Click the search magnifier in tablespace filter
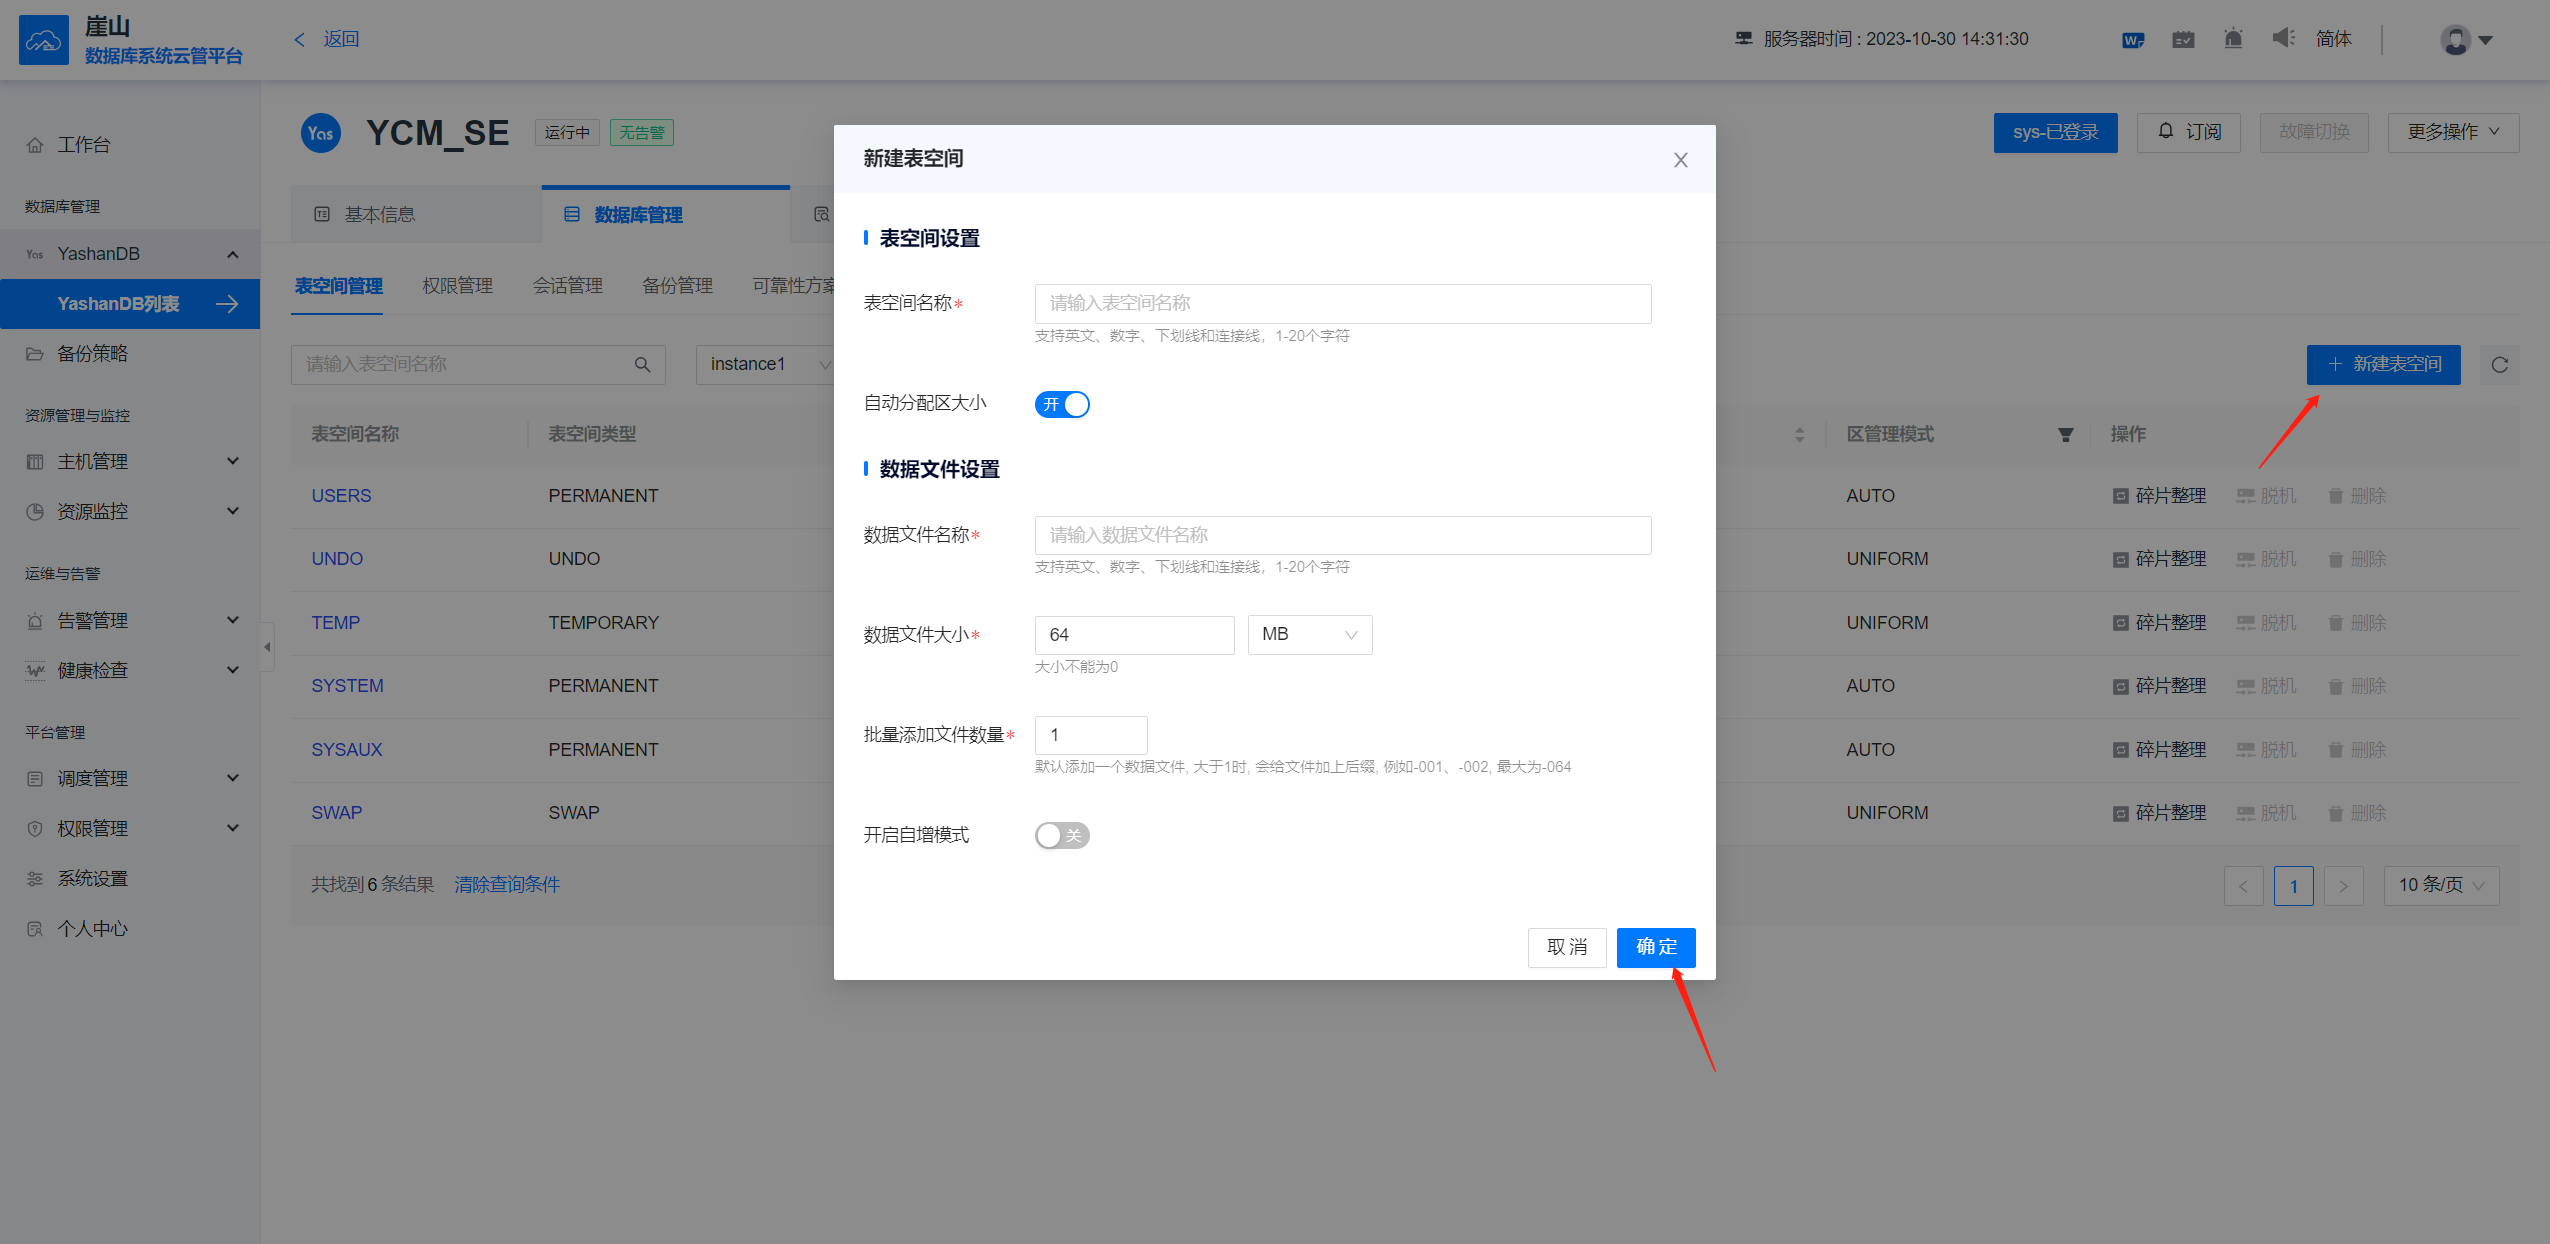 pyautogui.click(x=643, y=365)
